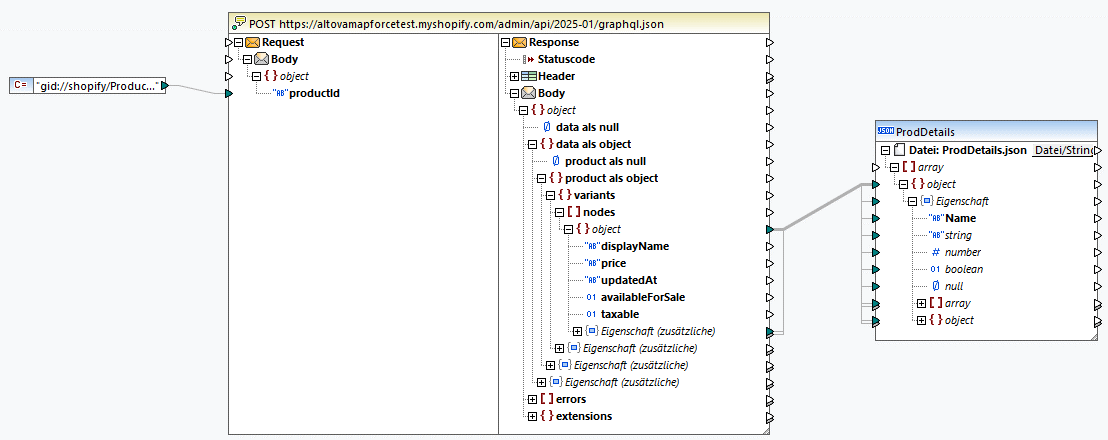Click the output connector of the constant
Viewport: 1108px width, 440px height.
tap(165, 86)
